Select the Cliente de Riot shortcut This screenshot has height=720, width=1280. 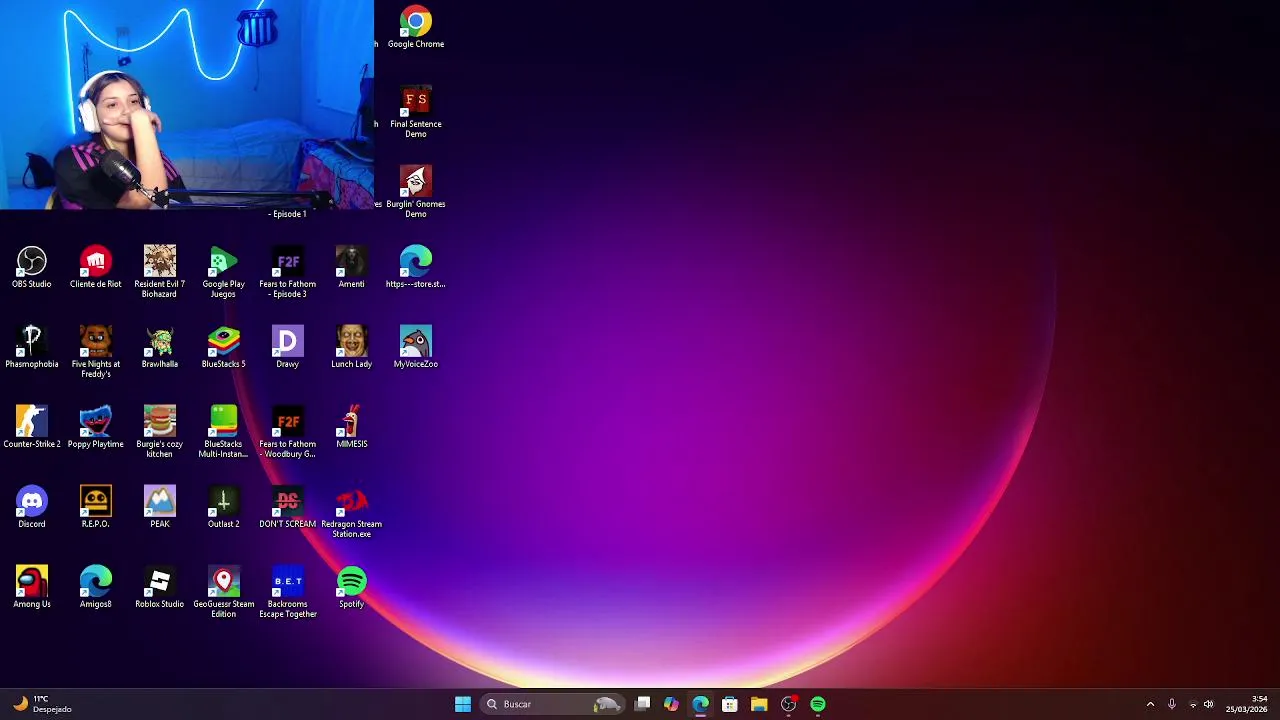click(96, 267)
